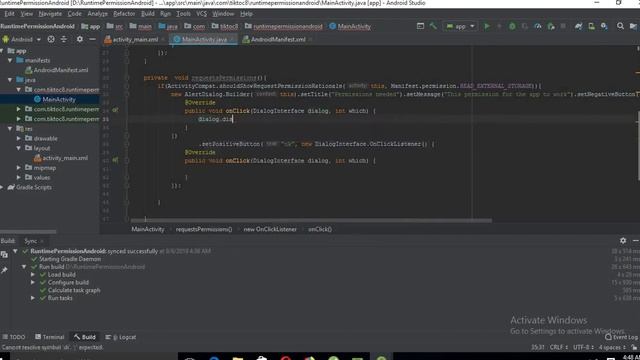This screenshot has height=360, width=640.
Task: Close the AndroidManifest.xml editor tab
Action: tap(311, 40)
